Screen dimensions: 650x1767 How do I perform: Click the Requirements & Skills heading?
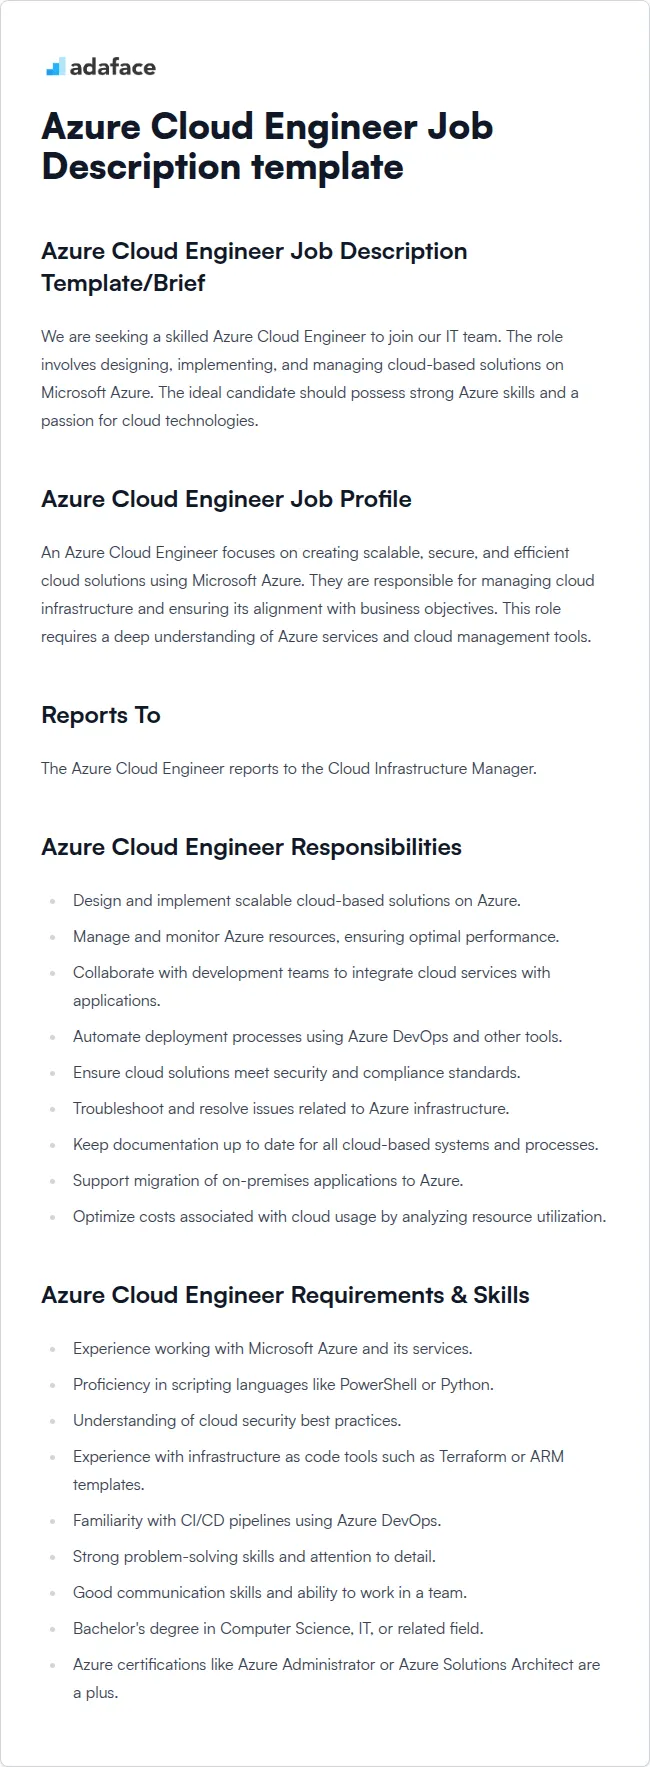tap(285, 1294)
